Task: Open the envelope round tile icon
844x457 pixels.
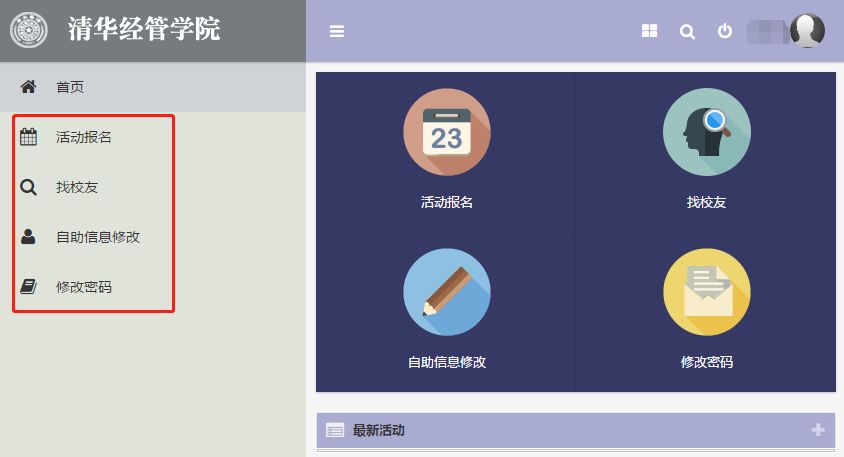Action: coord(706,292)
